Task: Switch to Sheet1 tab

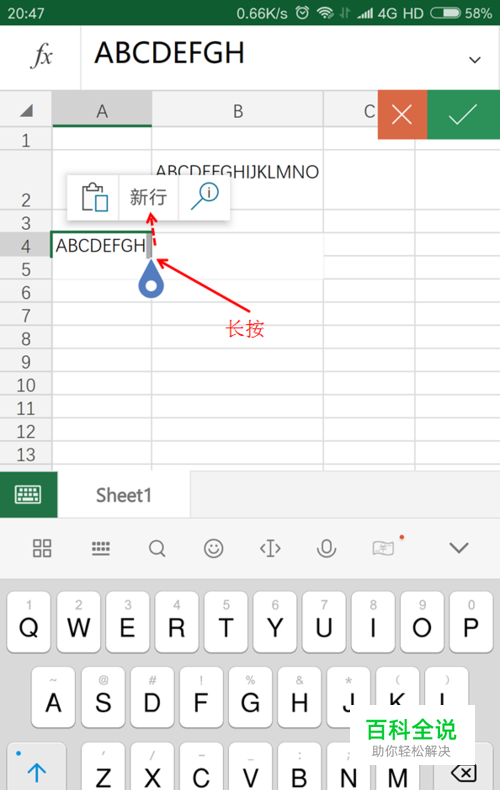Action: pyautogui.click(x=123, y=495)
